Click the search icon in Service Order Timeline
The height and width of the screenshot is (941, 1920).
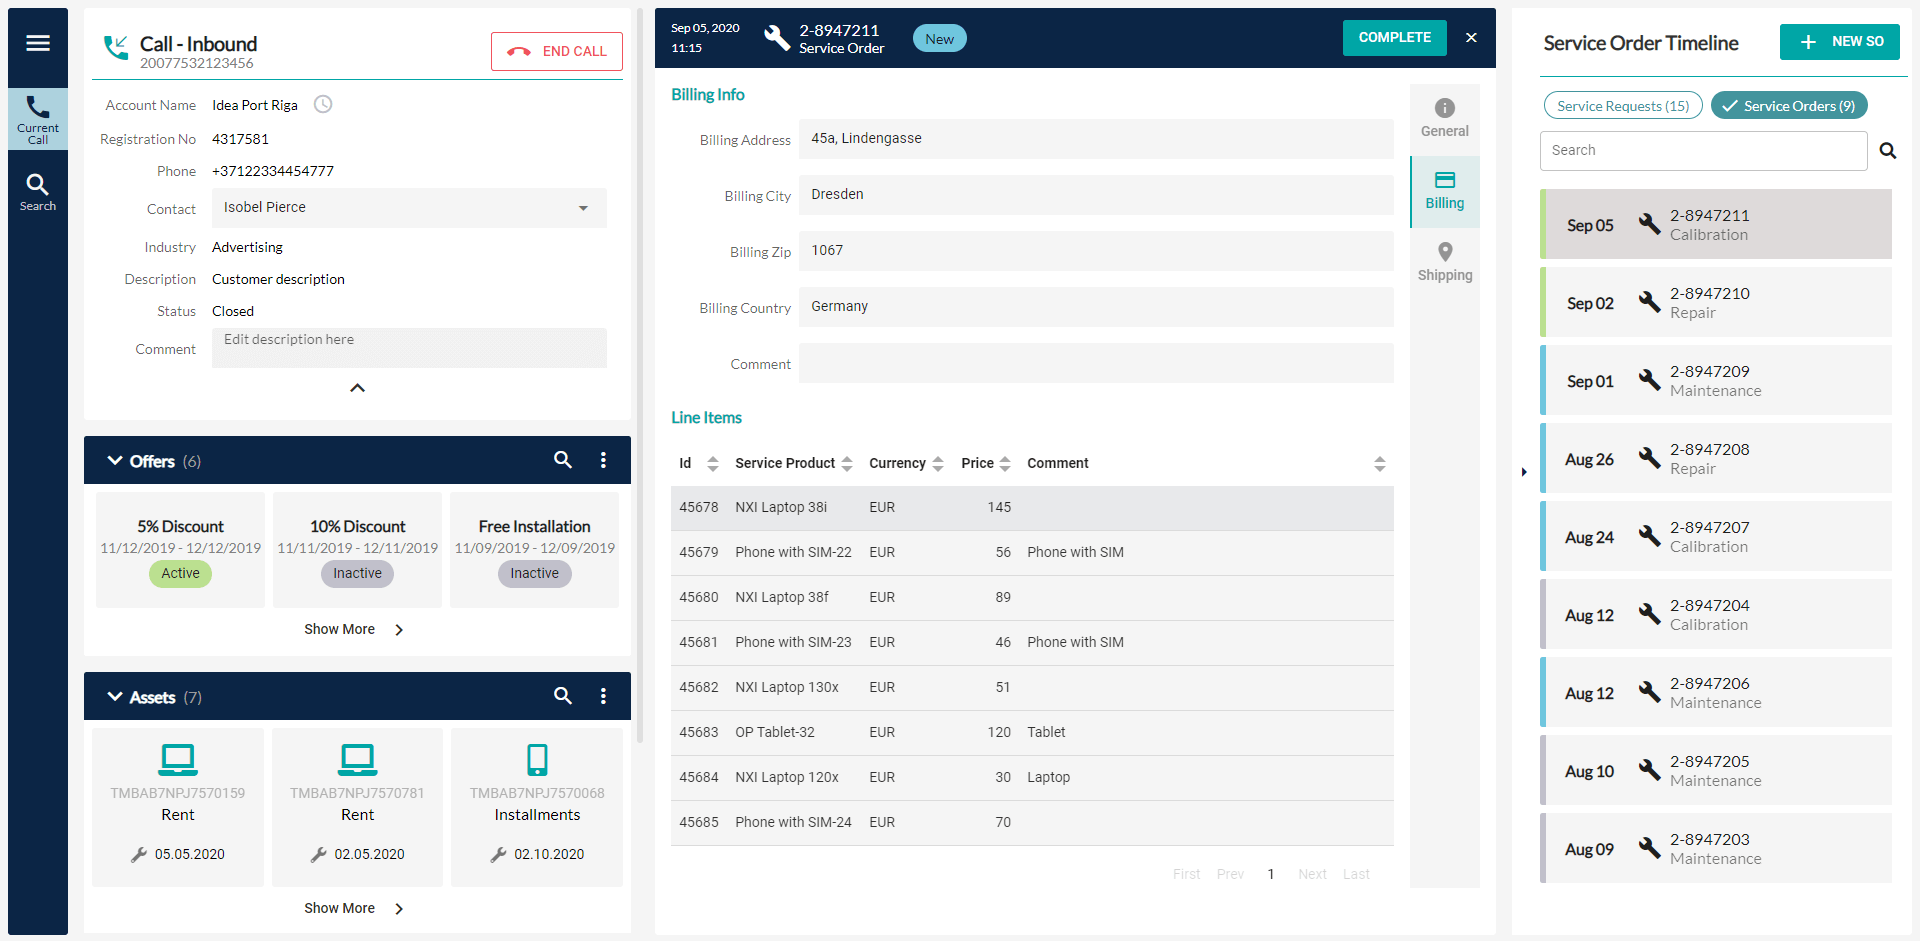1888,150
